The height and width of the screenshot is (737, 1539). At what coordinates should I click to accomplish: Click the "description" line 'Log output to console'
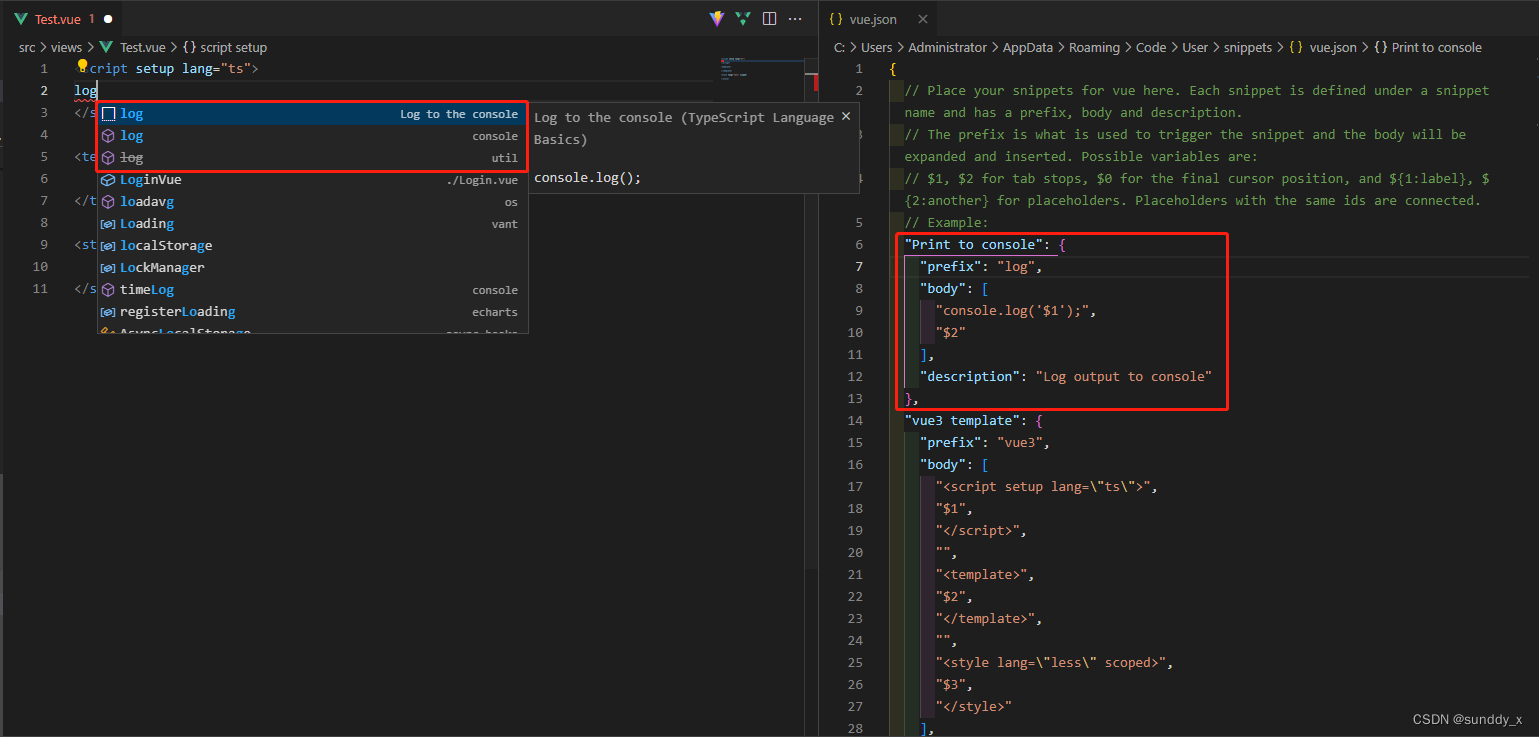click(1066, 376)
